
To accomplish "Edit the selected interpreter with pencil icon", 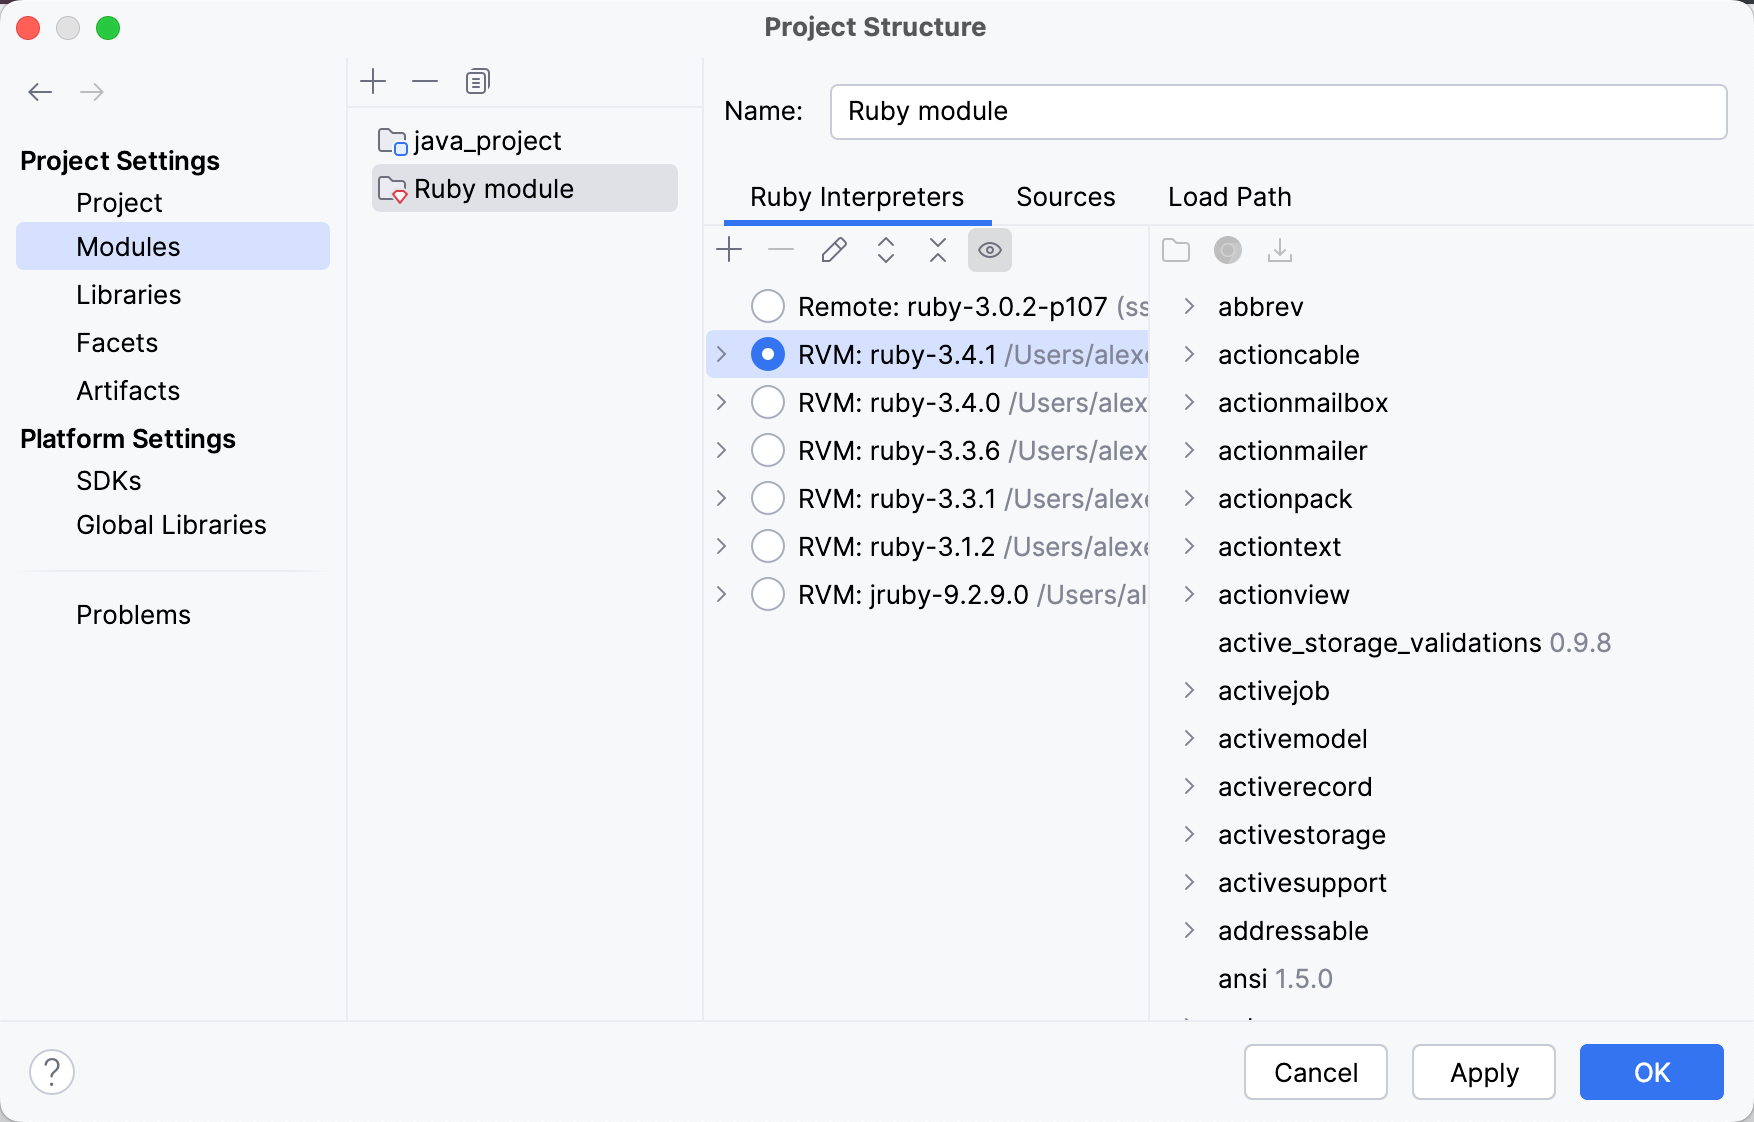I will (x=833, y=250).
